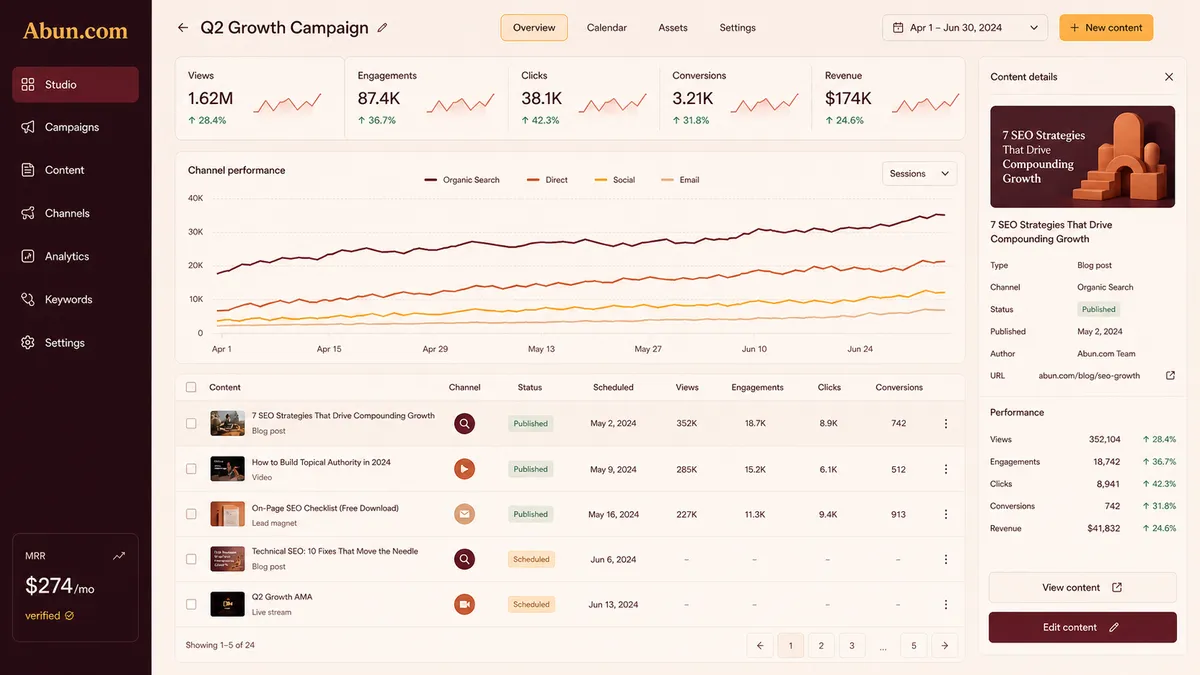The width and height of the screenshot is (1200, 675).
Task: Click the Edit content button
Action: (1082, 627)
